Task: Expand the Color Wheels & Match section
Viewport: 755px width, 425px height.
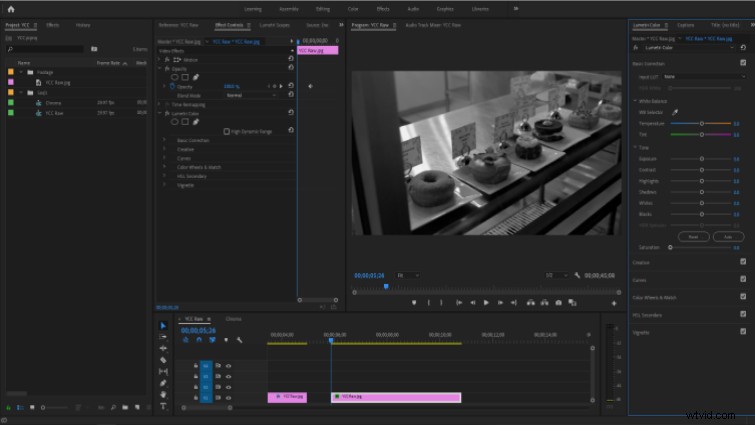Action: (164, 167)
